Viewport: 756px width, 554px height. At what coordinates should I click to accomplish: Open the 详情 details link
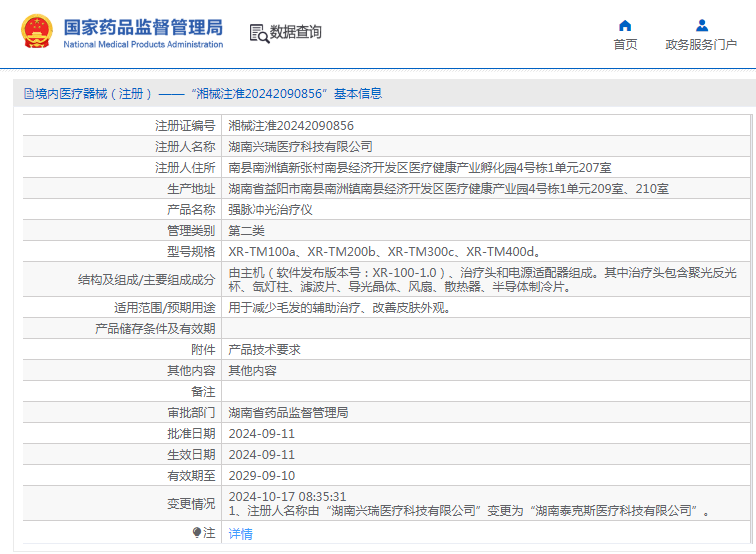pos(240,533)
